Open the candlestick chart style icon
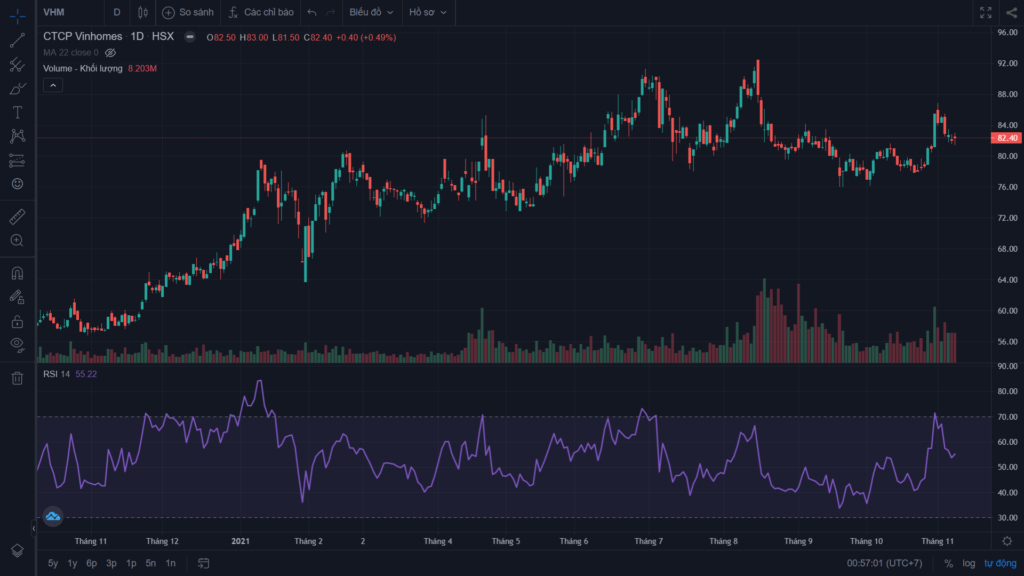The image size is (1024, 576). (x=143, y=12)
